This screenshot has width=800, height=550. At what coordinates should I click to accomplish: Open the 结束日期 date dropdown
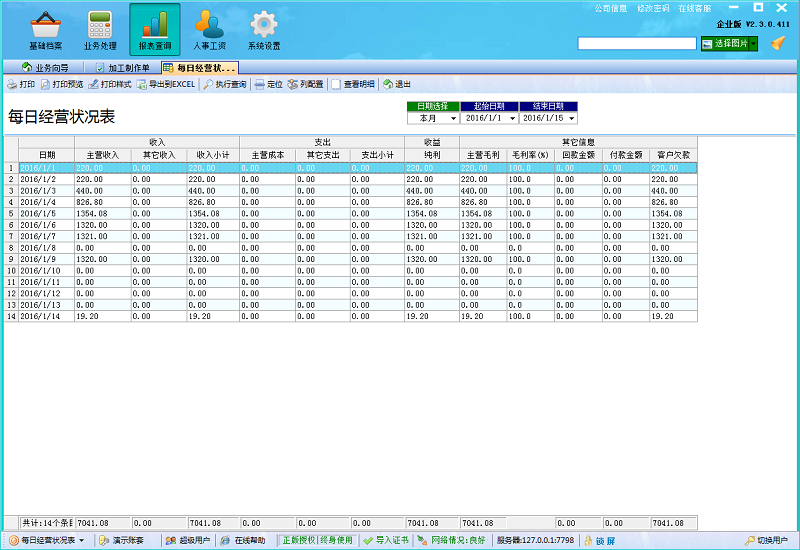(572, 118)
